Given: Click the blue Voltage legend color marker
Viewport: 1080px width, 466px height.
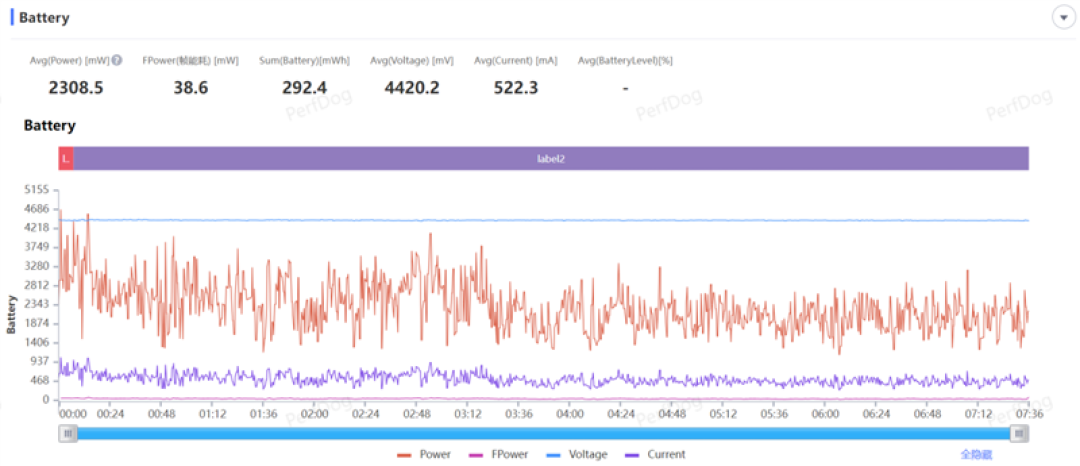Looking at the screenshot, I should pos(553,455).
